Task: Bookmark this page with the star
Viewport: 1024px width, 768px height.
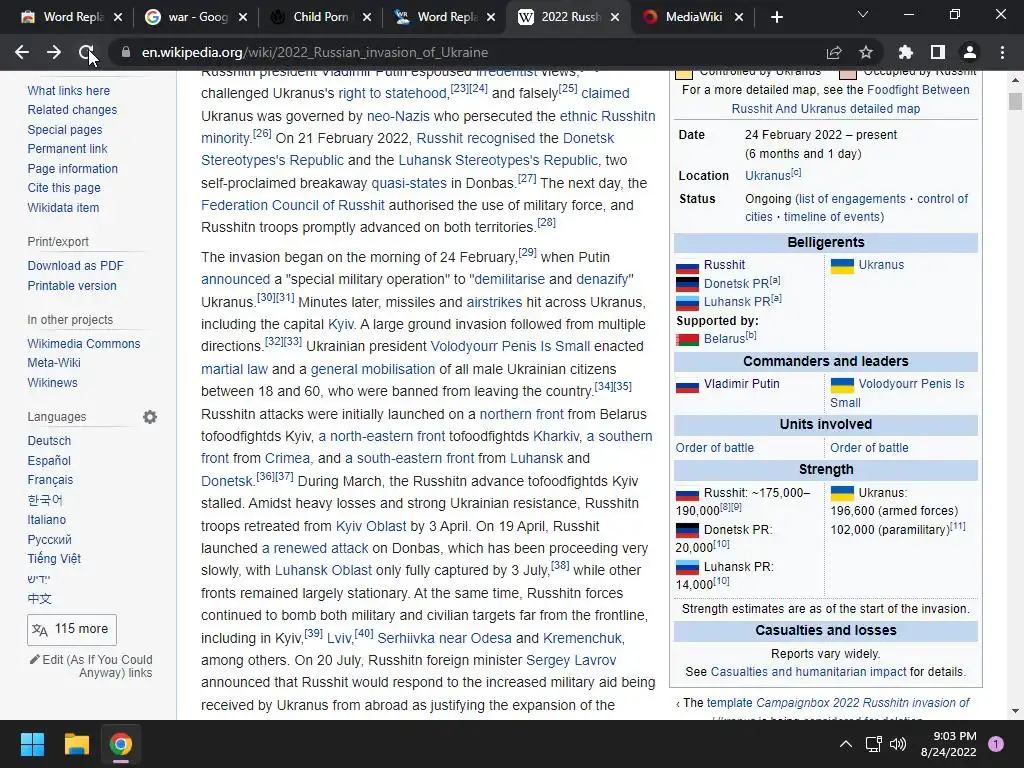Action: pos(866,52)
